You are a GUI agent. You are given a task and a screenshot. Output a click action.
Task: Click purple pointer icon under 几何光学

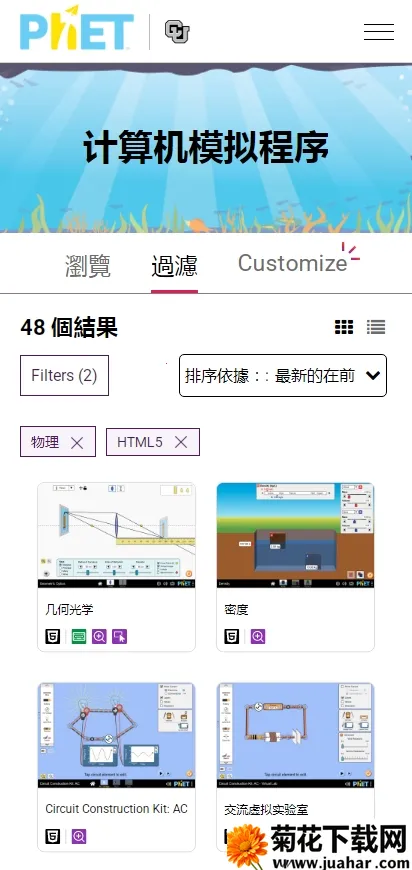(119, 636)
